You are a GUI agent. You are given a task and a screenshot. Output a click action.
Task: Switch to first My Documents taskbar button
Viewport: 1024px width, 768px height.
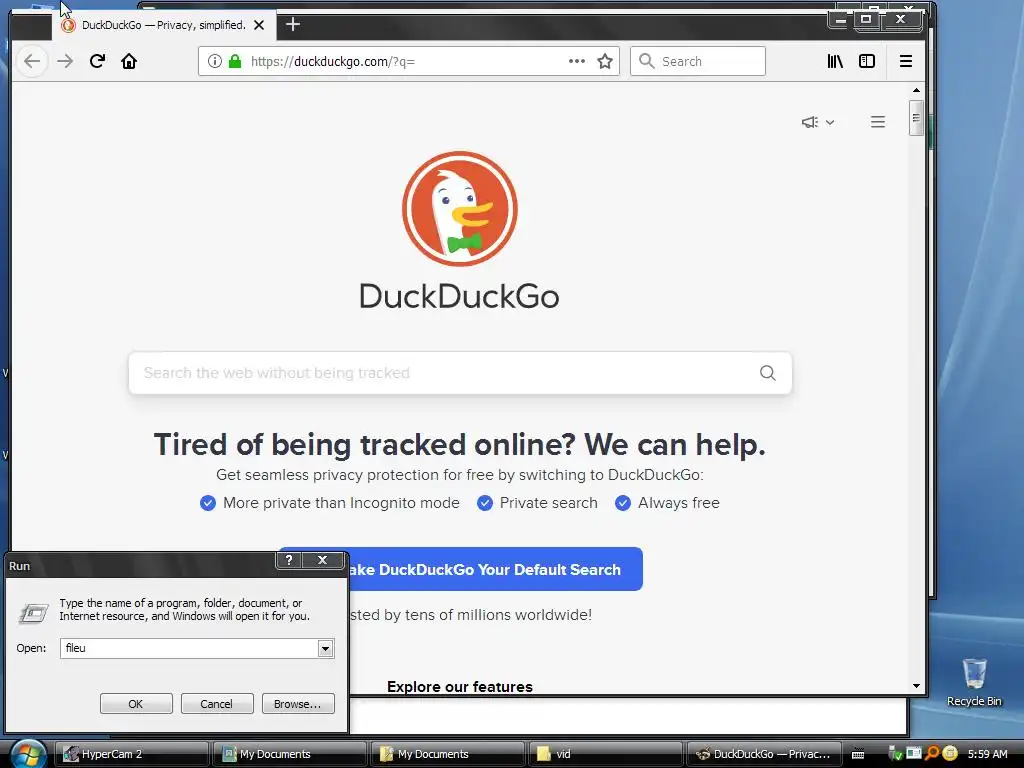pos(290,754)
